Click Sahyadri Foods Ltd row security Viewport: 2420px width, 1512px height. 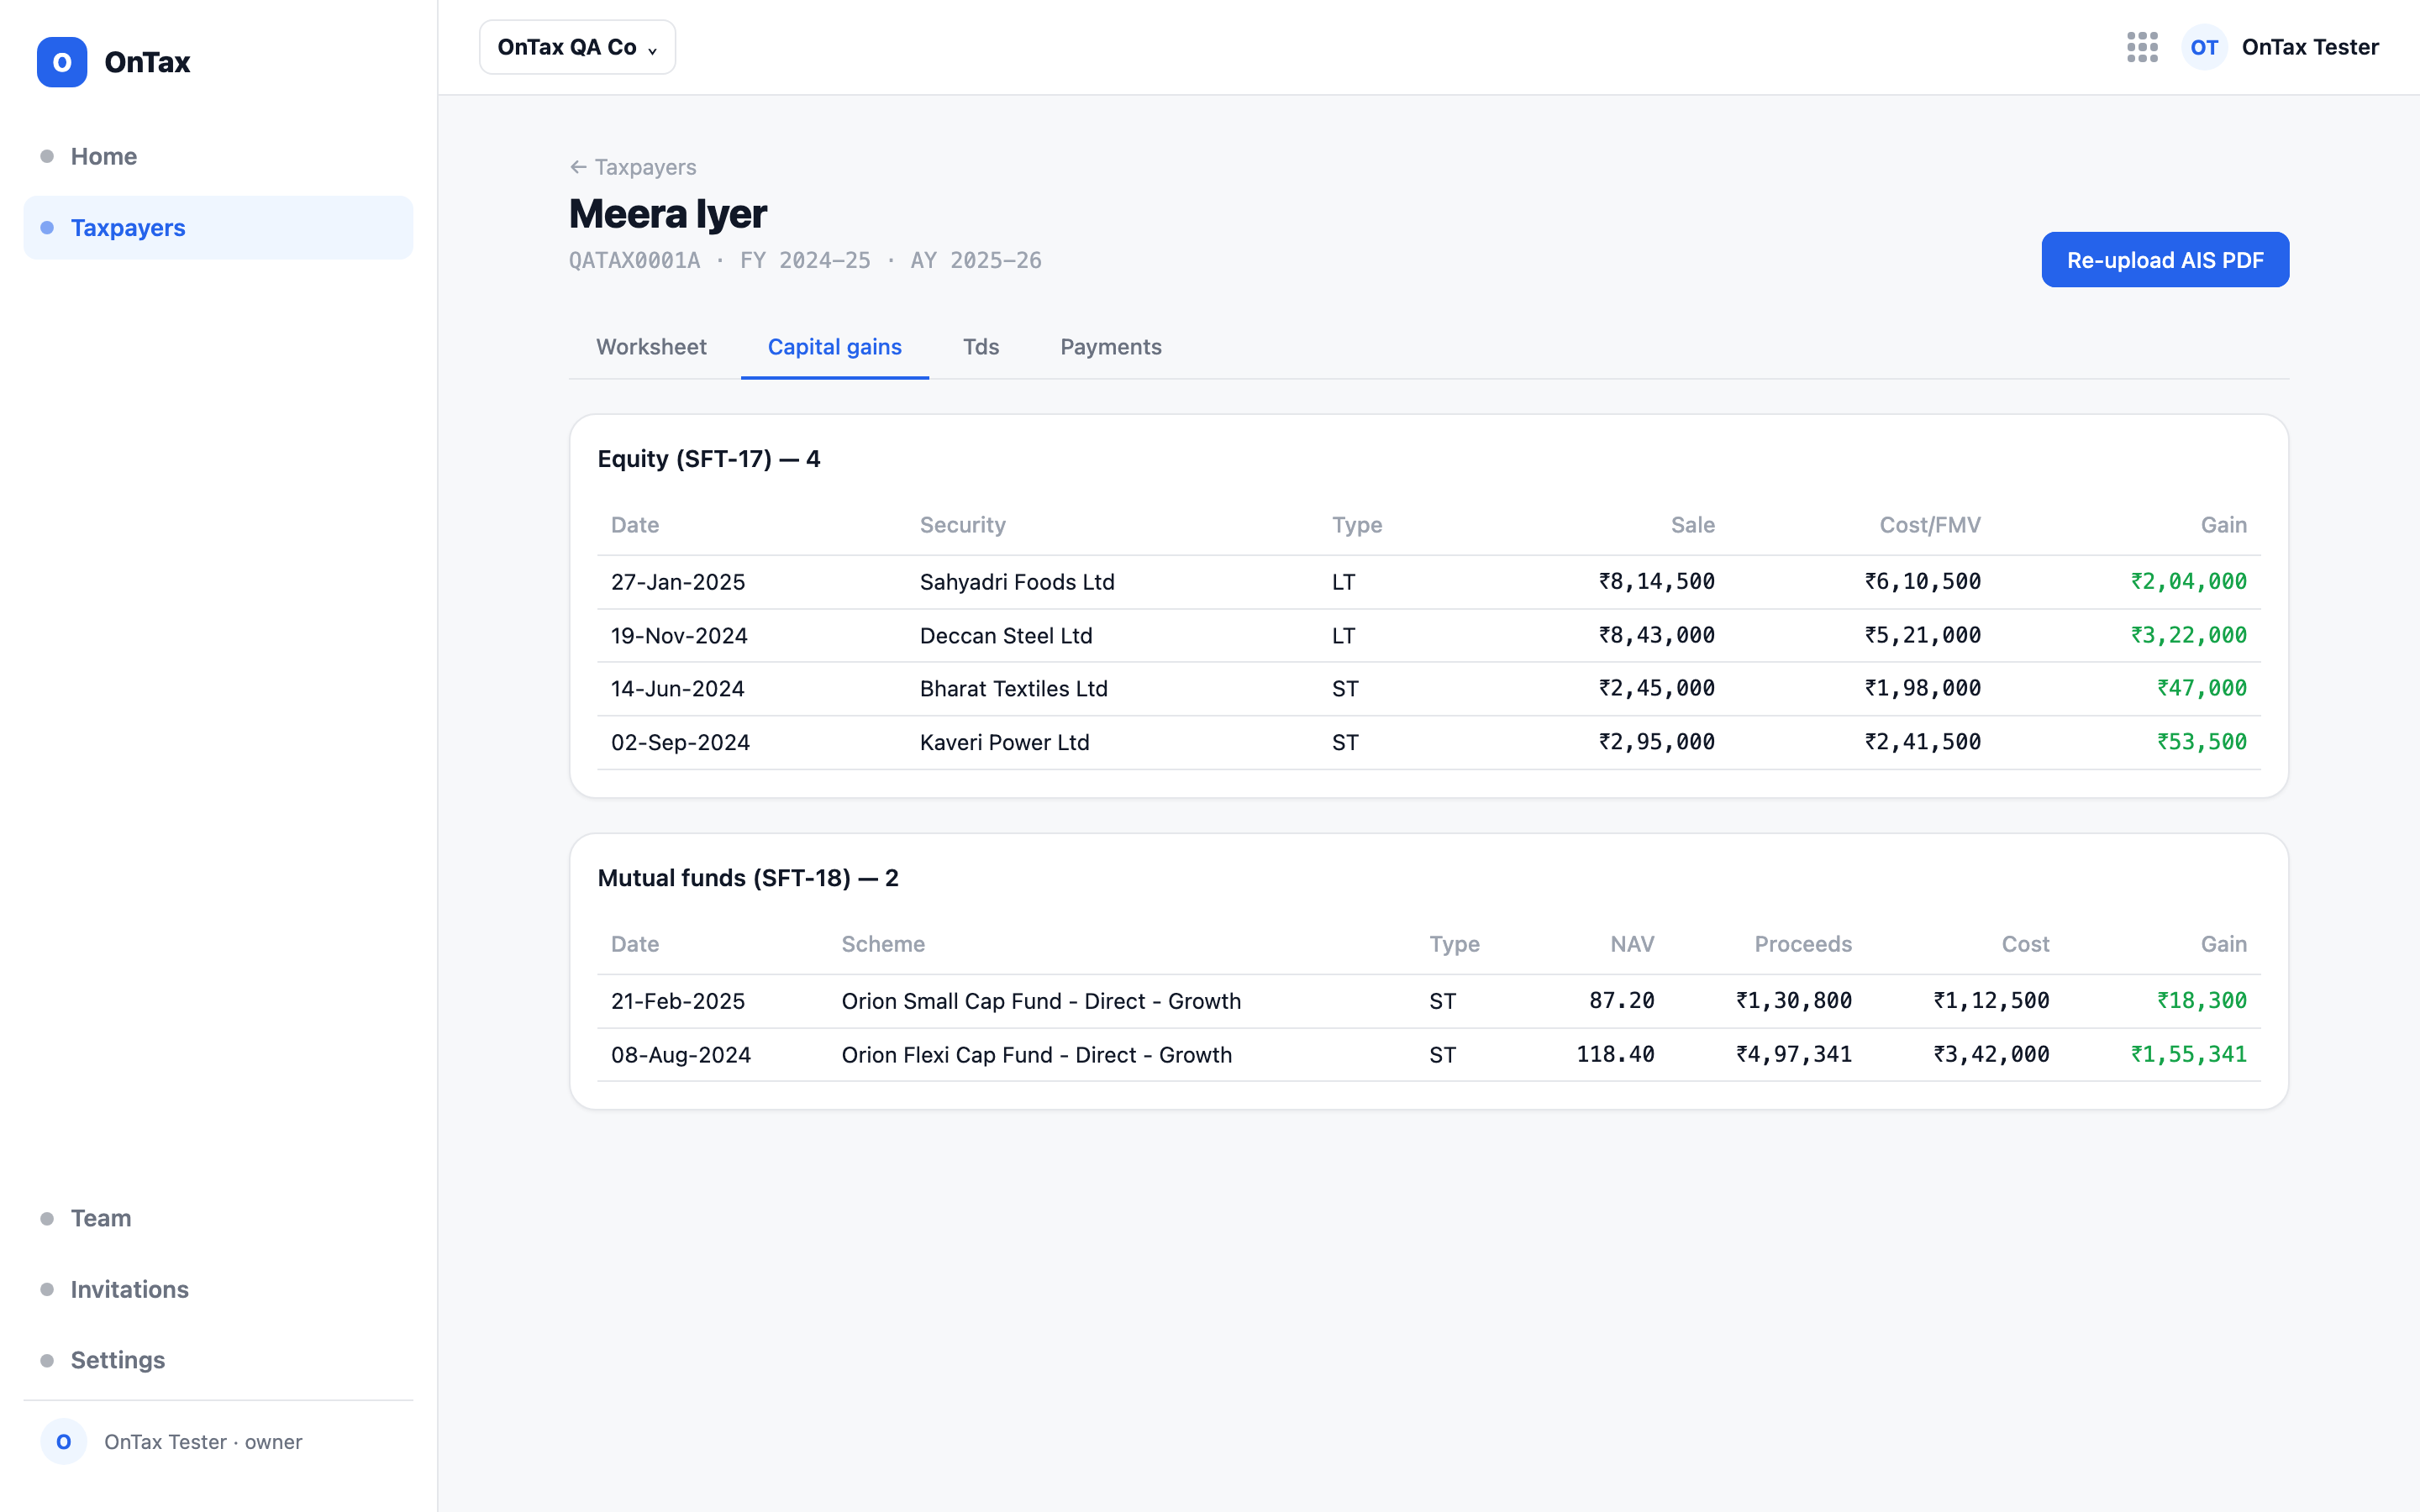pos(1017,582)
